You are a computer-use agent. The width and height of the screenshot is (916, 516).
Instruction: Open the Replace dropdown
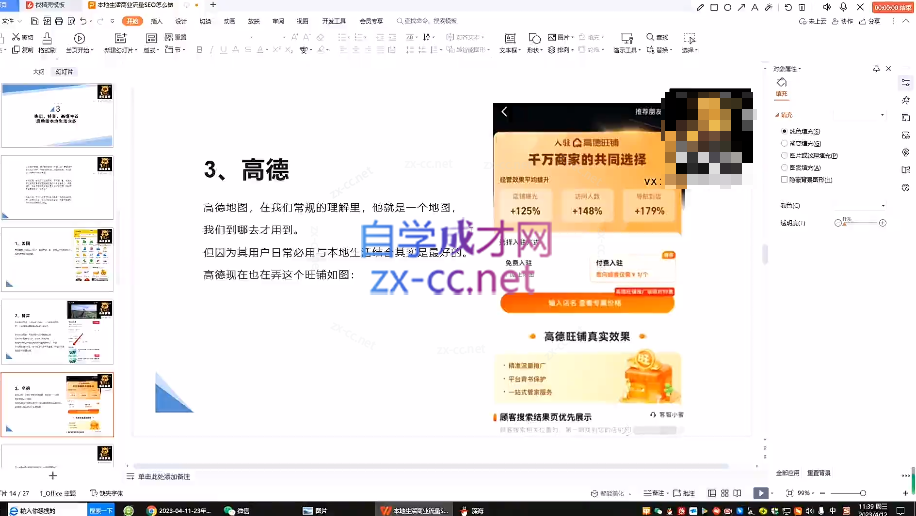tap(659, 50)
